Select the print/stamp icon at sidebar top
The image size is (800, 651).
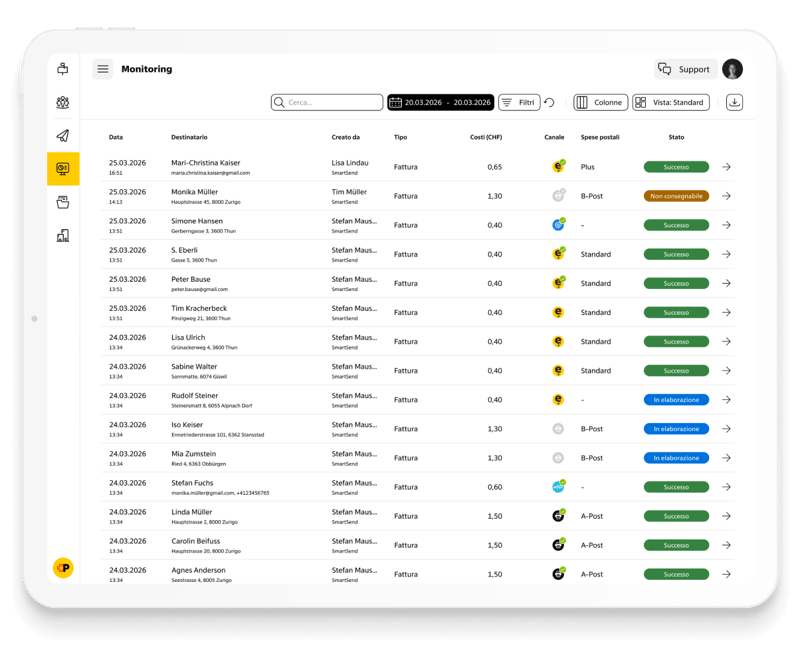(x=62, y=69)
